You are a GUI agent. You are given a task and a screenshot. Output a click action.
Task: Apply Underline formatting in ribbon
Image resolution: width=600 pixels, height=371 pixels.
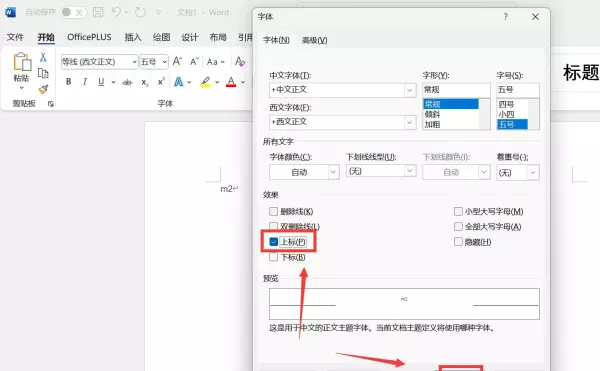[101, 81]
